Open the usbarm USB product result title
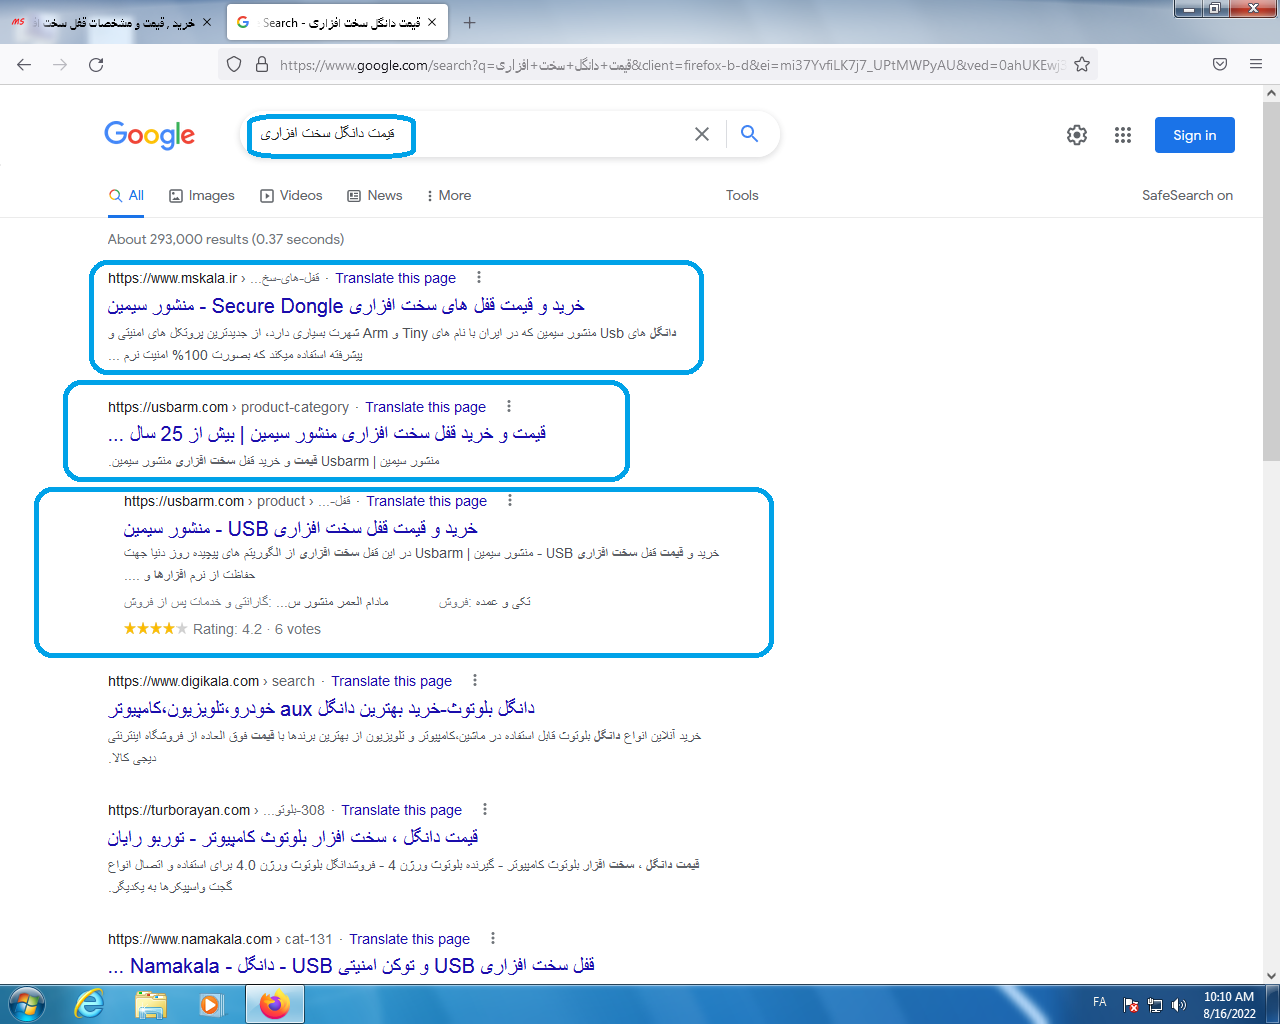The width and height of the screenshot is (1280, 1024). pos(300,529)
